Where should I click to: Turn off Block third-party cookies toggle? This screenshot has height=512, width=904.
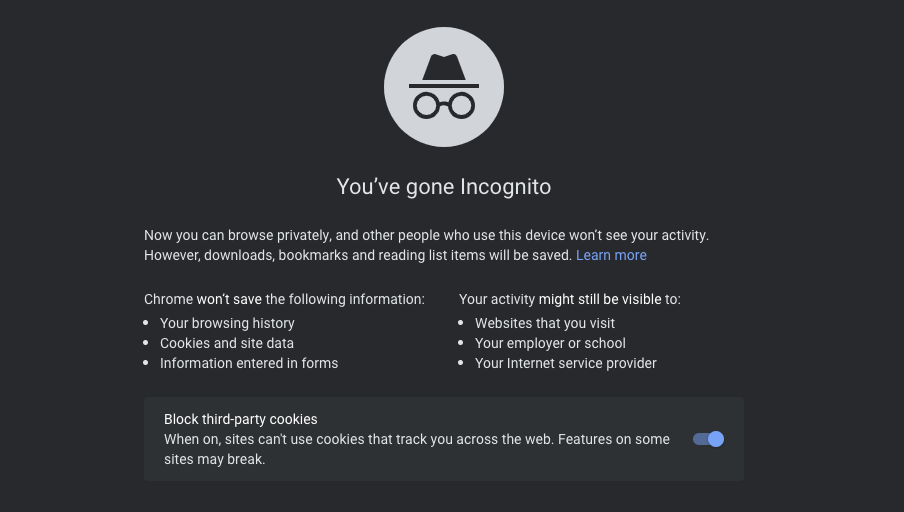pos(709,439)
